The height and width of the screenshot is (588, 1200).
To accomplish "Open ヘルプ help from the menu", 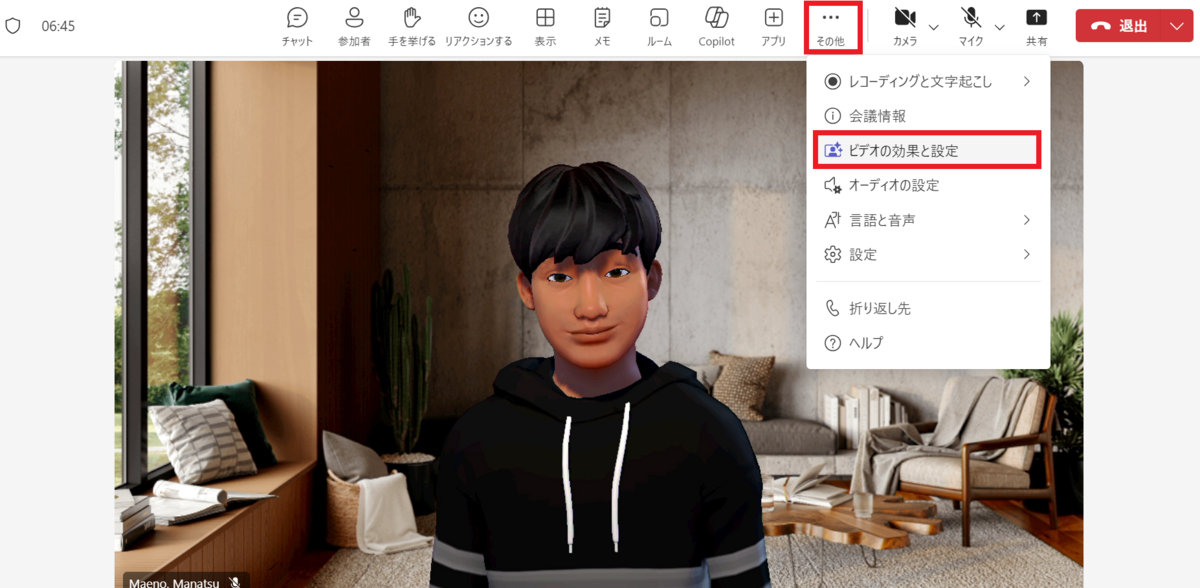I will pos(928,343).
